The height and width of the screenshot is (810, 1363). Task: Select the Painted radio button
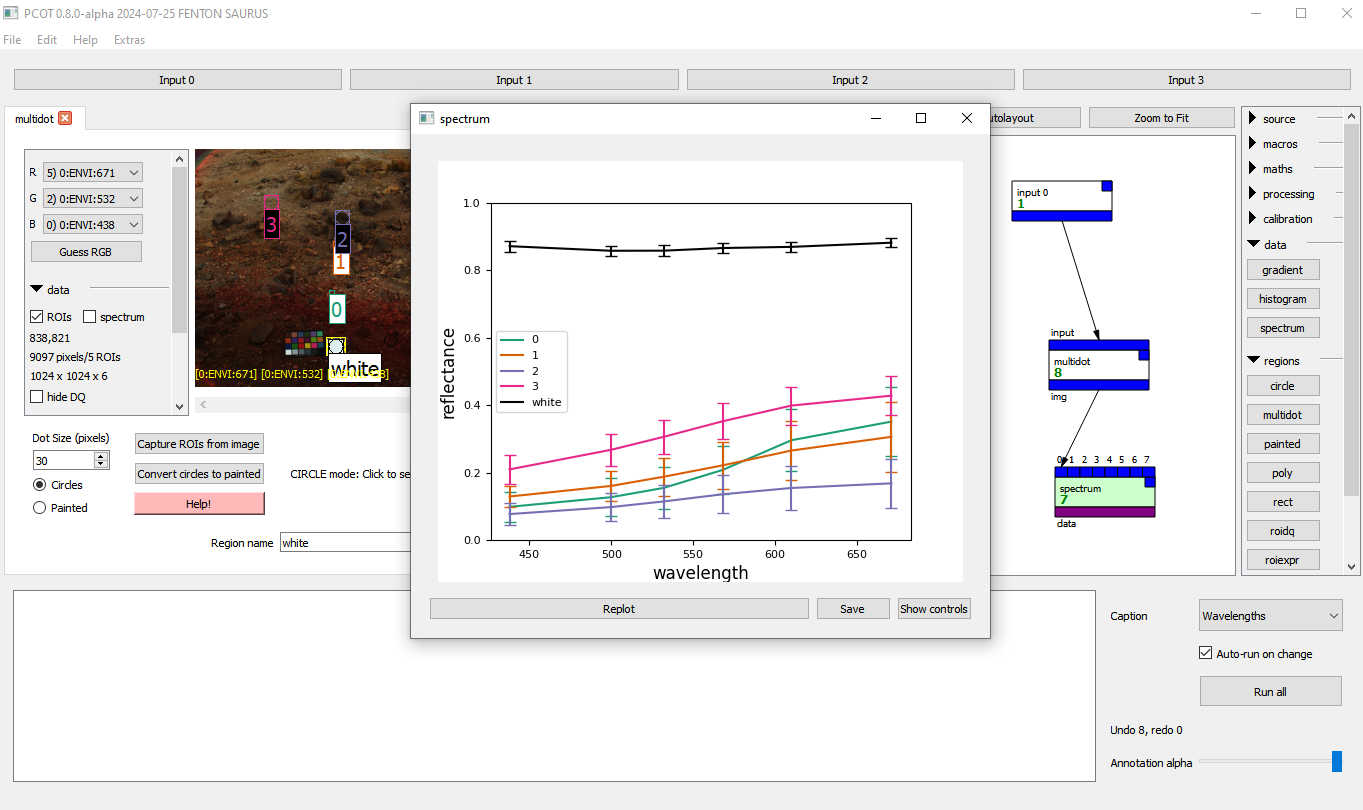40,508
